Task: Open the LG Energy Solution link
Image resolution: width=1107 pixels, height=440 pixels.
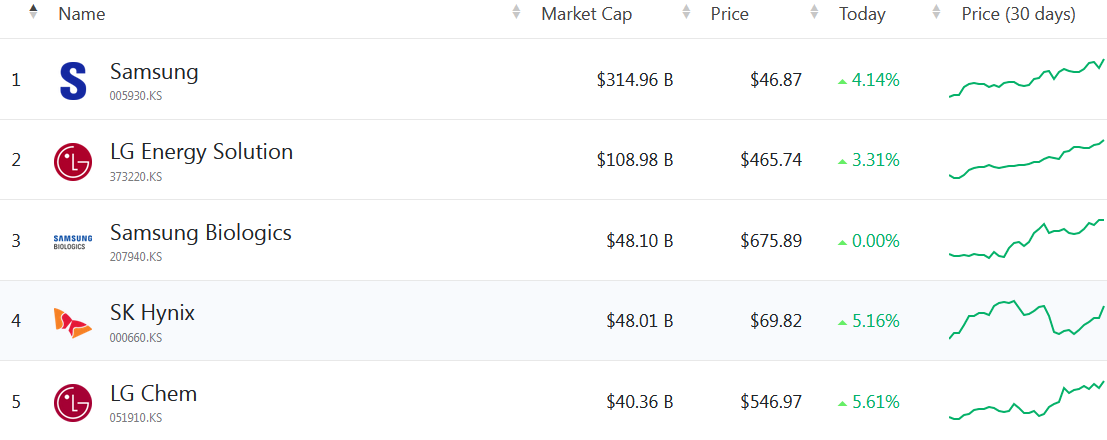Action: click(201, 152)
